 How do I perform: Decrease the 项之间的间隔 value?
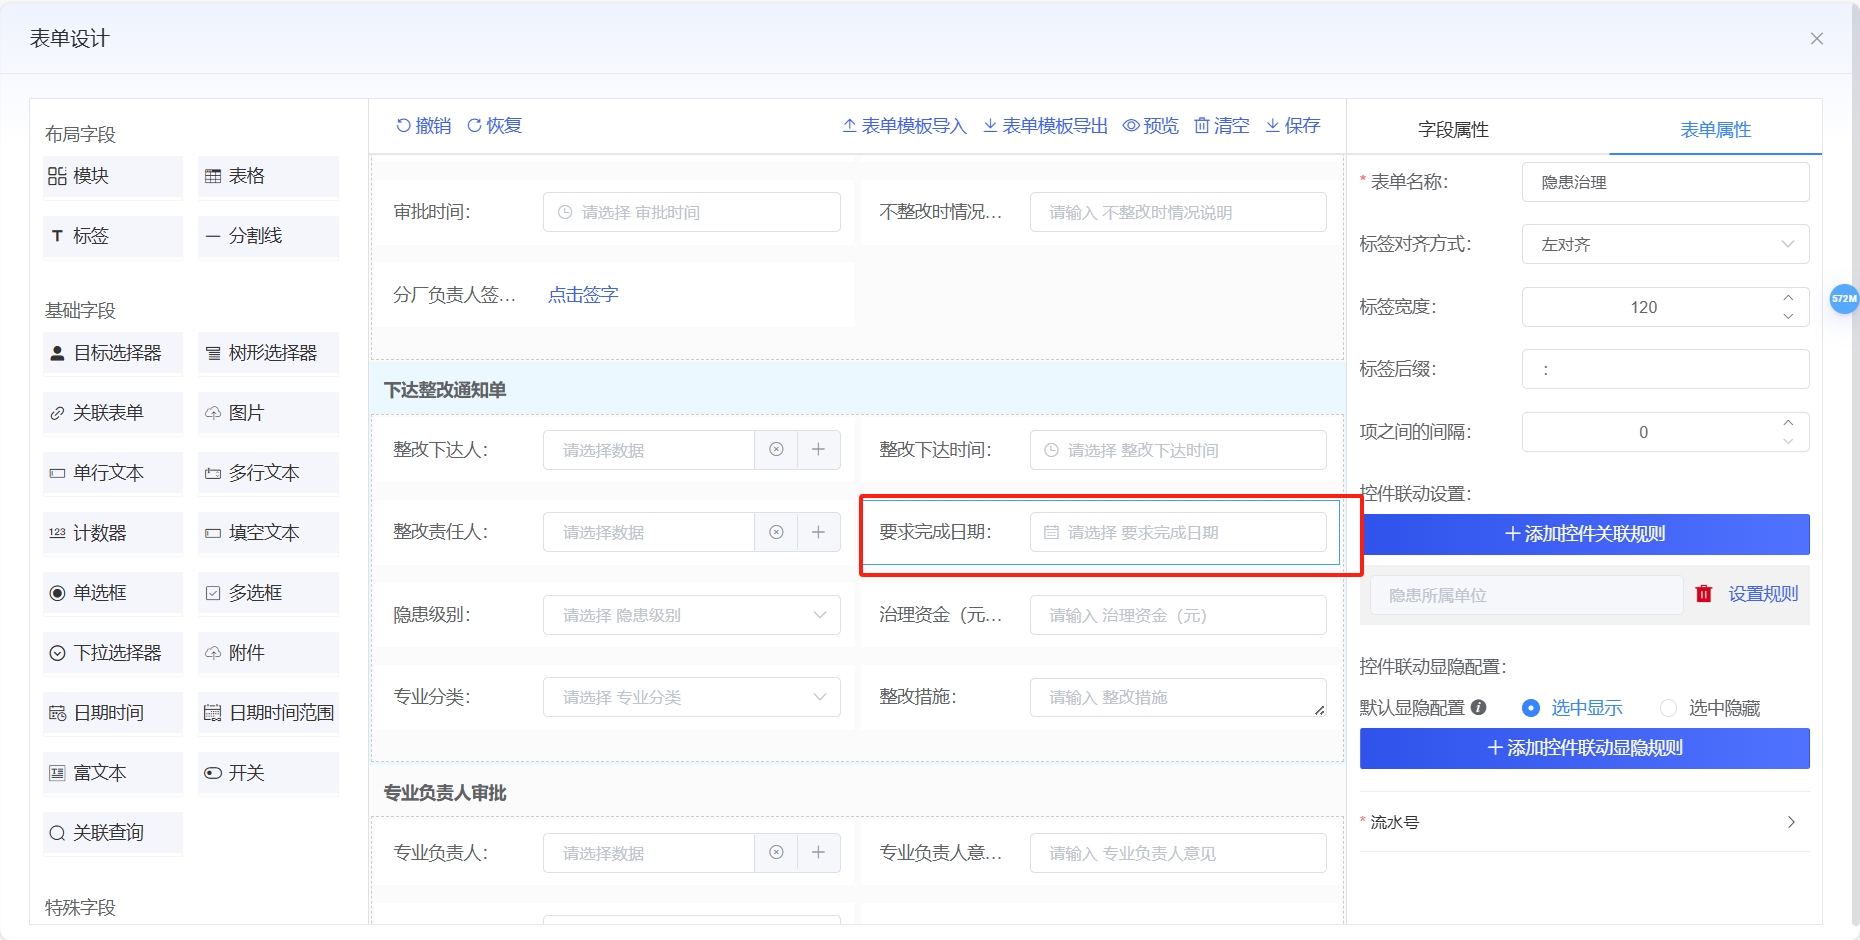pos(1788,441)
